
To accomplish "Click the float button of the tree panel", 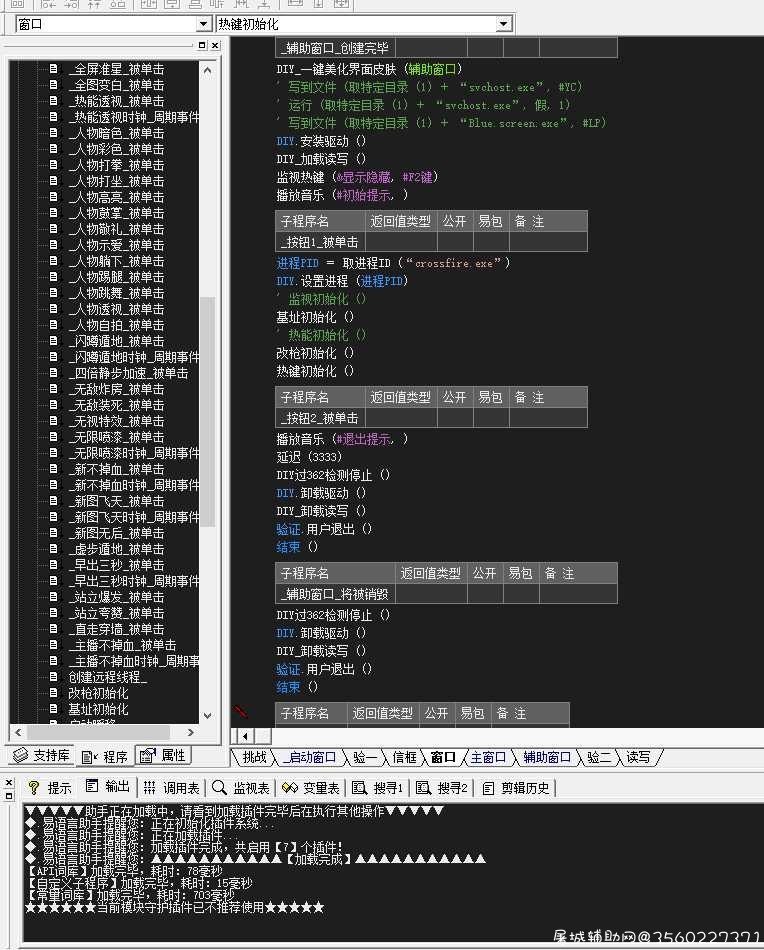I will tap(202, 45).
